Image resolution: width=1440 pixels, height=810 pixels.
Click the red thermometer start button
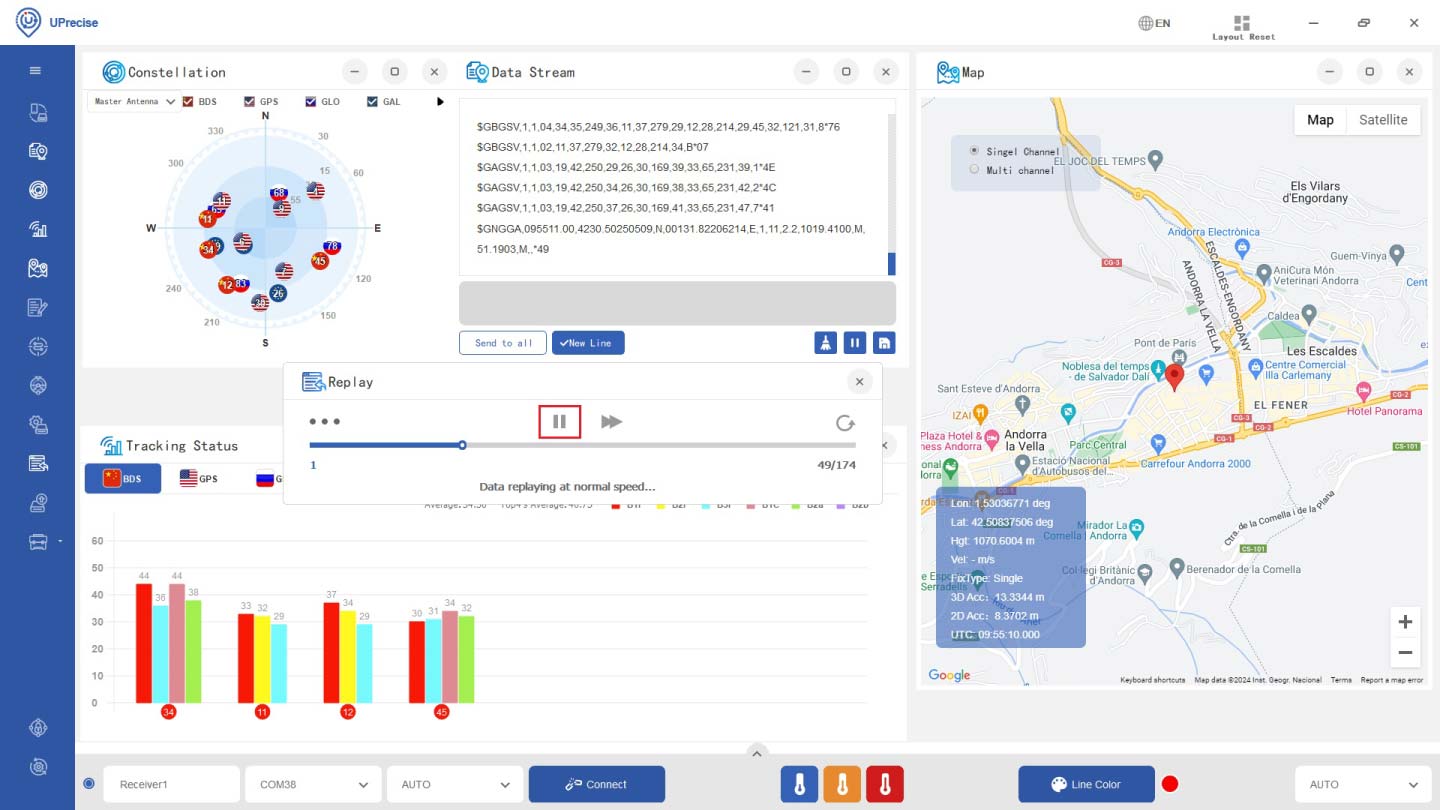coord(885,785)
